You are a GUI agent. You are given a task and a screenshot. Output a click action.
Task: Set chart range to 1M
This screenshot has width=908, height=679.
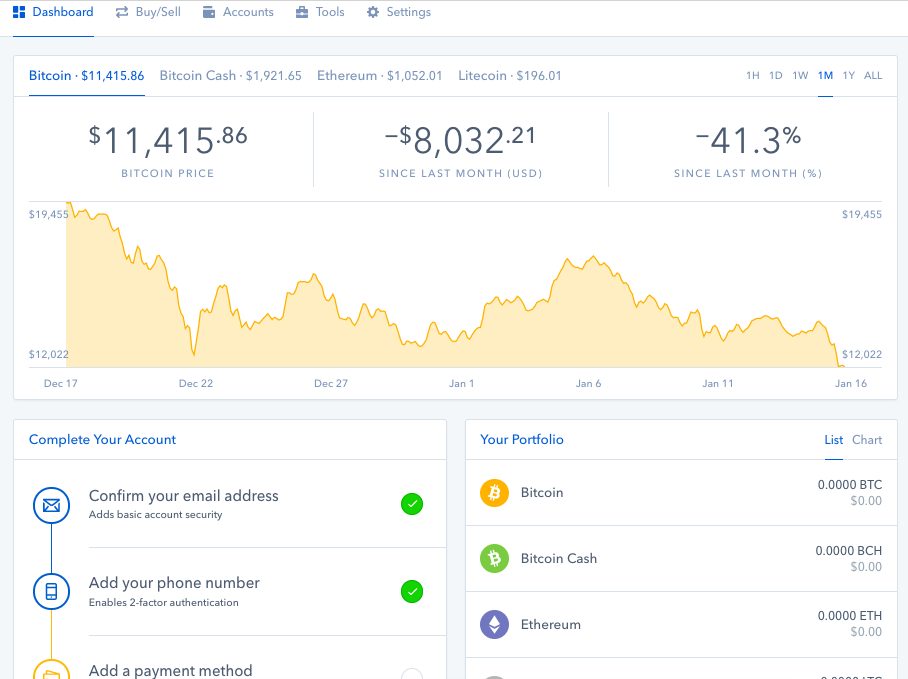pos(825,76)
